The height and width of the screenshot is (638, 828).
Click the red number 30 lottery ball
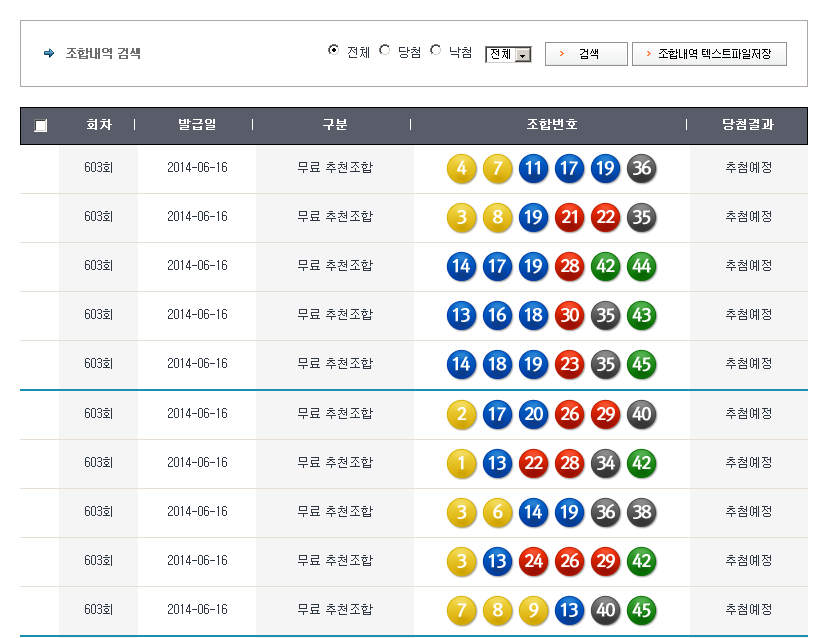569,315
